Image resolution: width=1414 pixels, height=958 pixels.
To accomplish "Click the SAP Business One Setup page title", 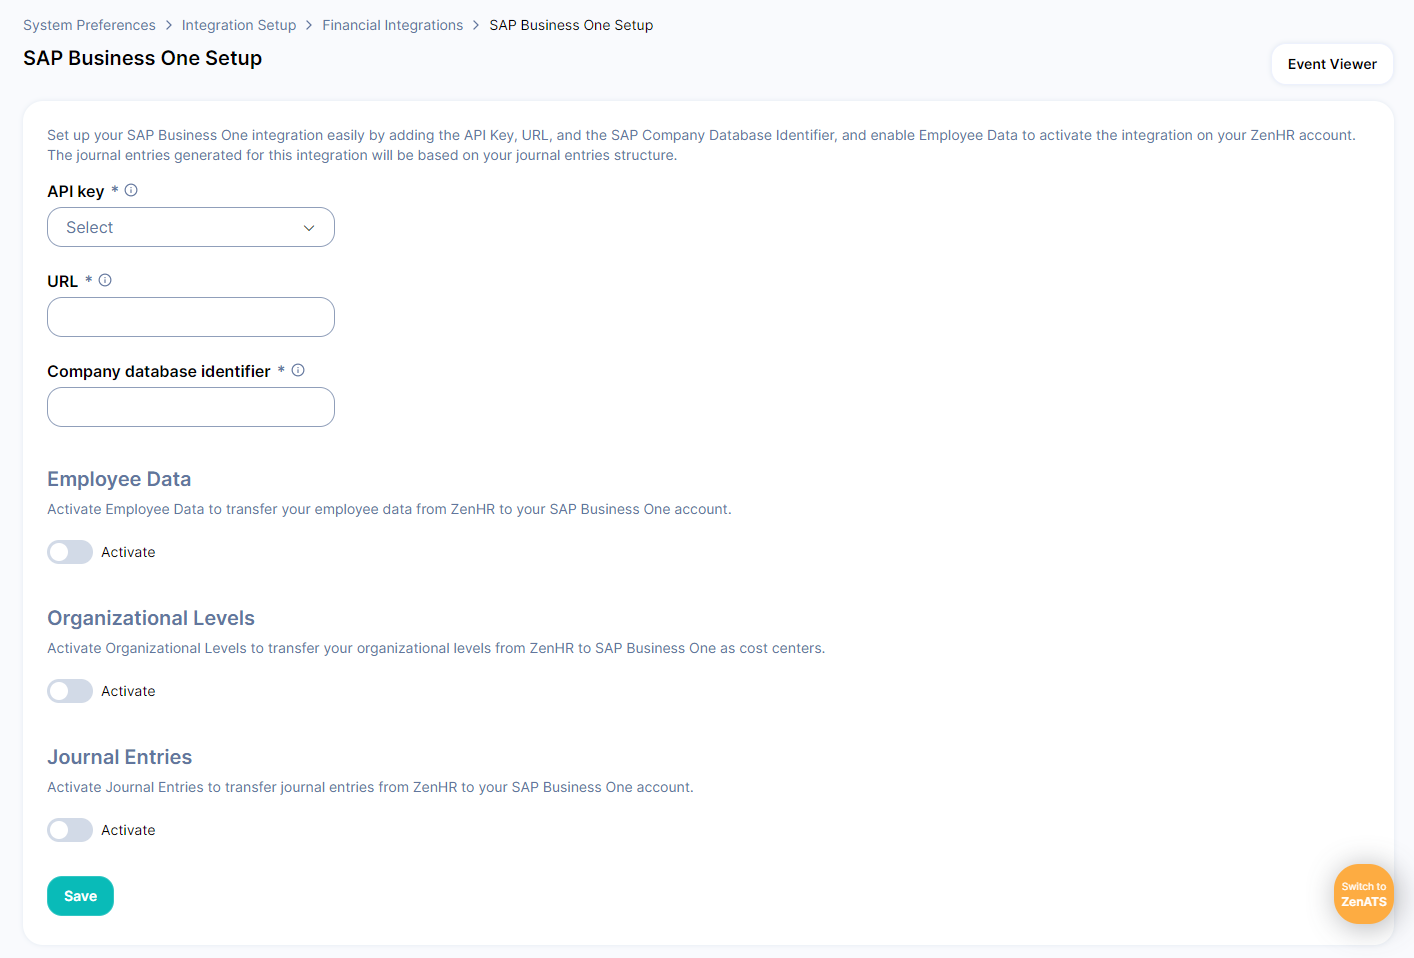I will click(x=143, y=58).
